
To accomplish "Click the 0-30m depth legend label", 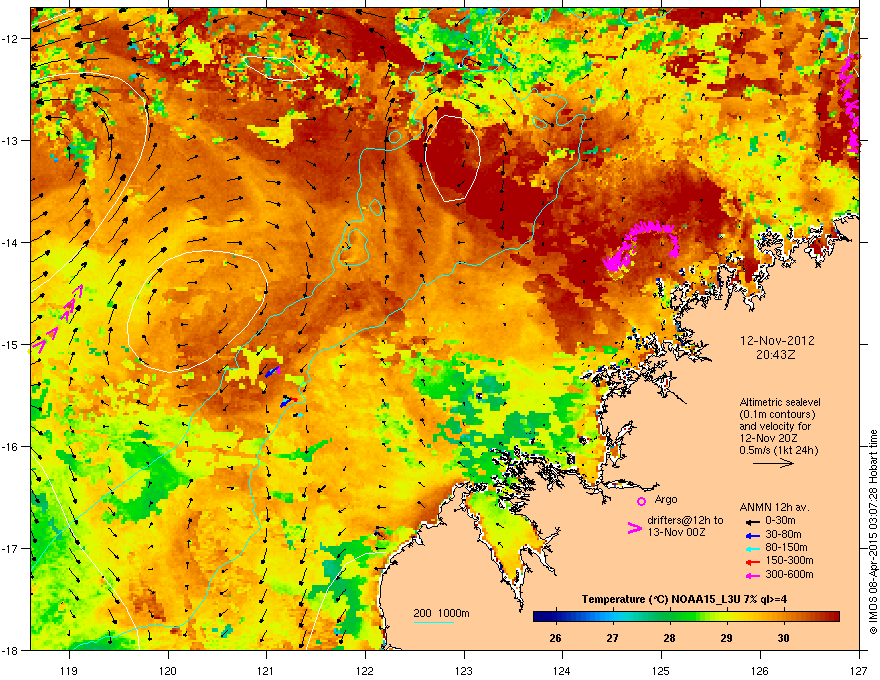I will click(x=780, y=520).
